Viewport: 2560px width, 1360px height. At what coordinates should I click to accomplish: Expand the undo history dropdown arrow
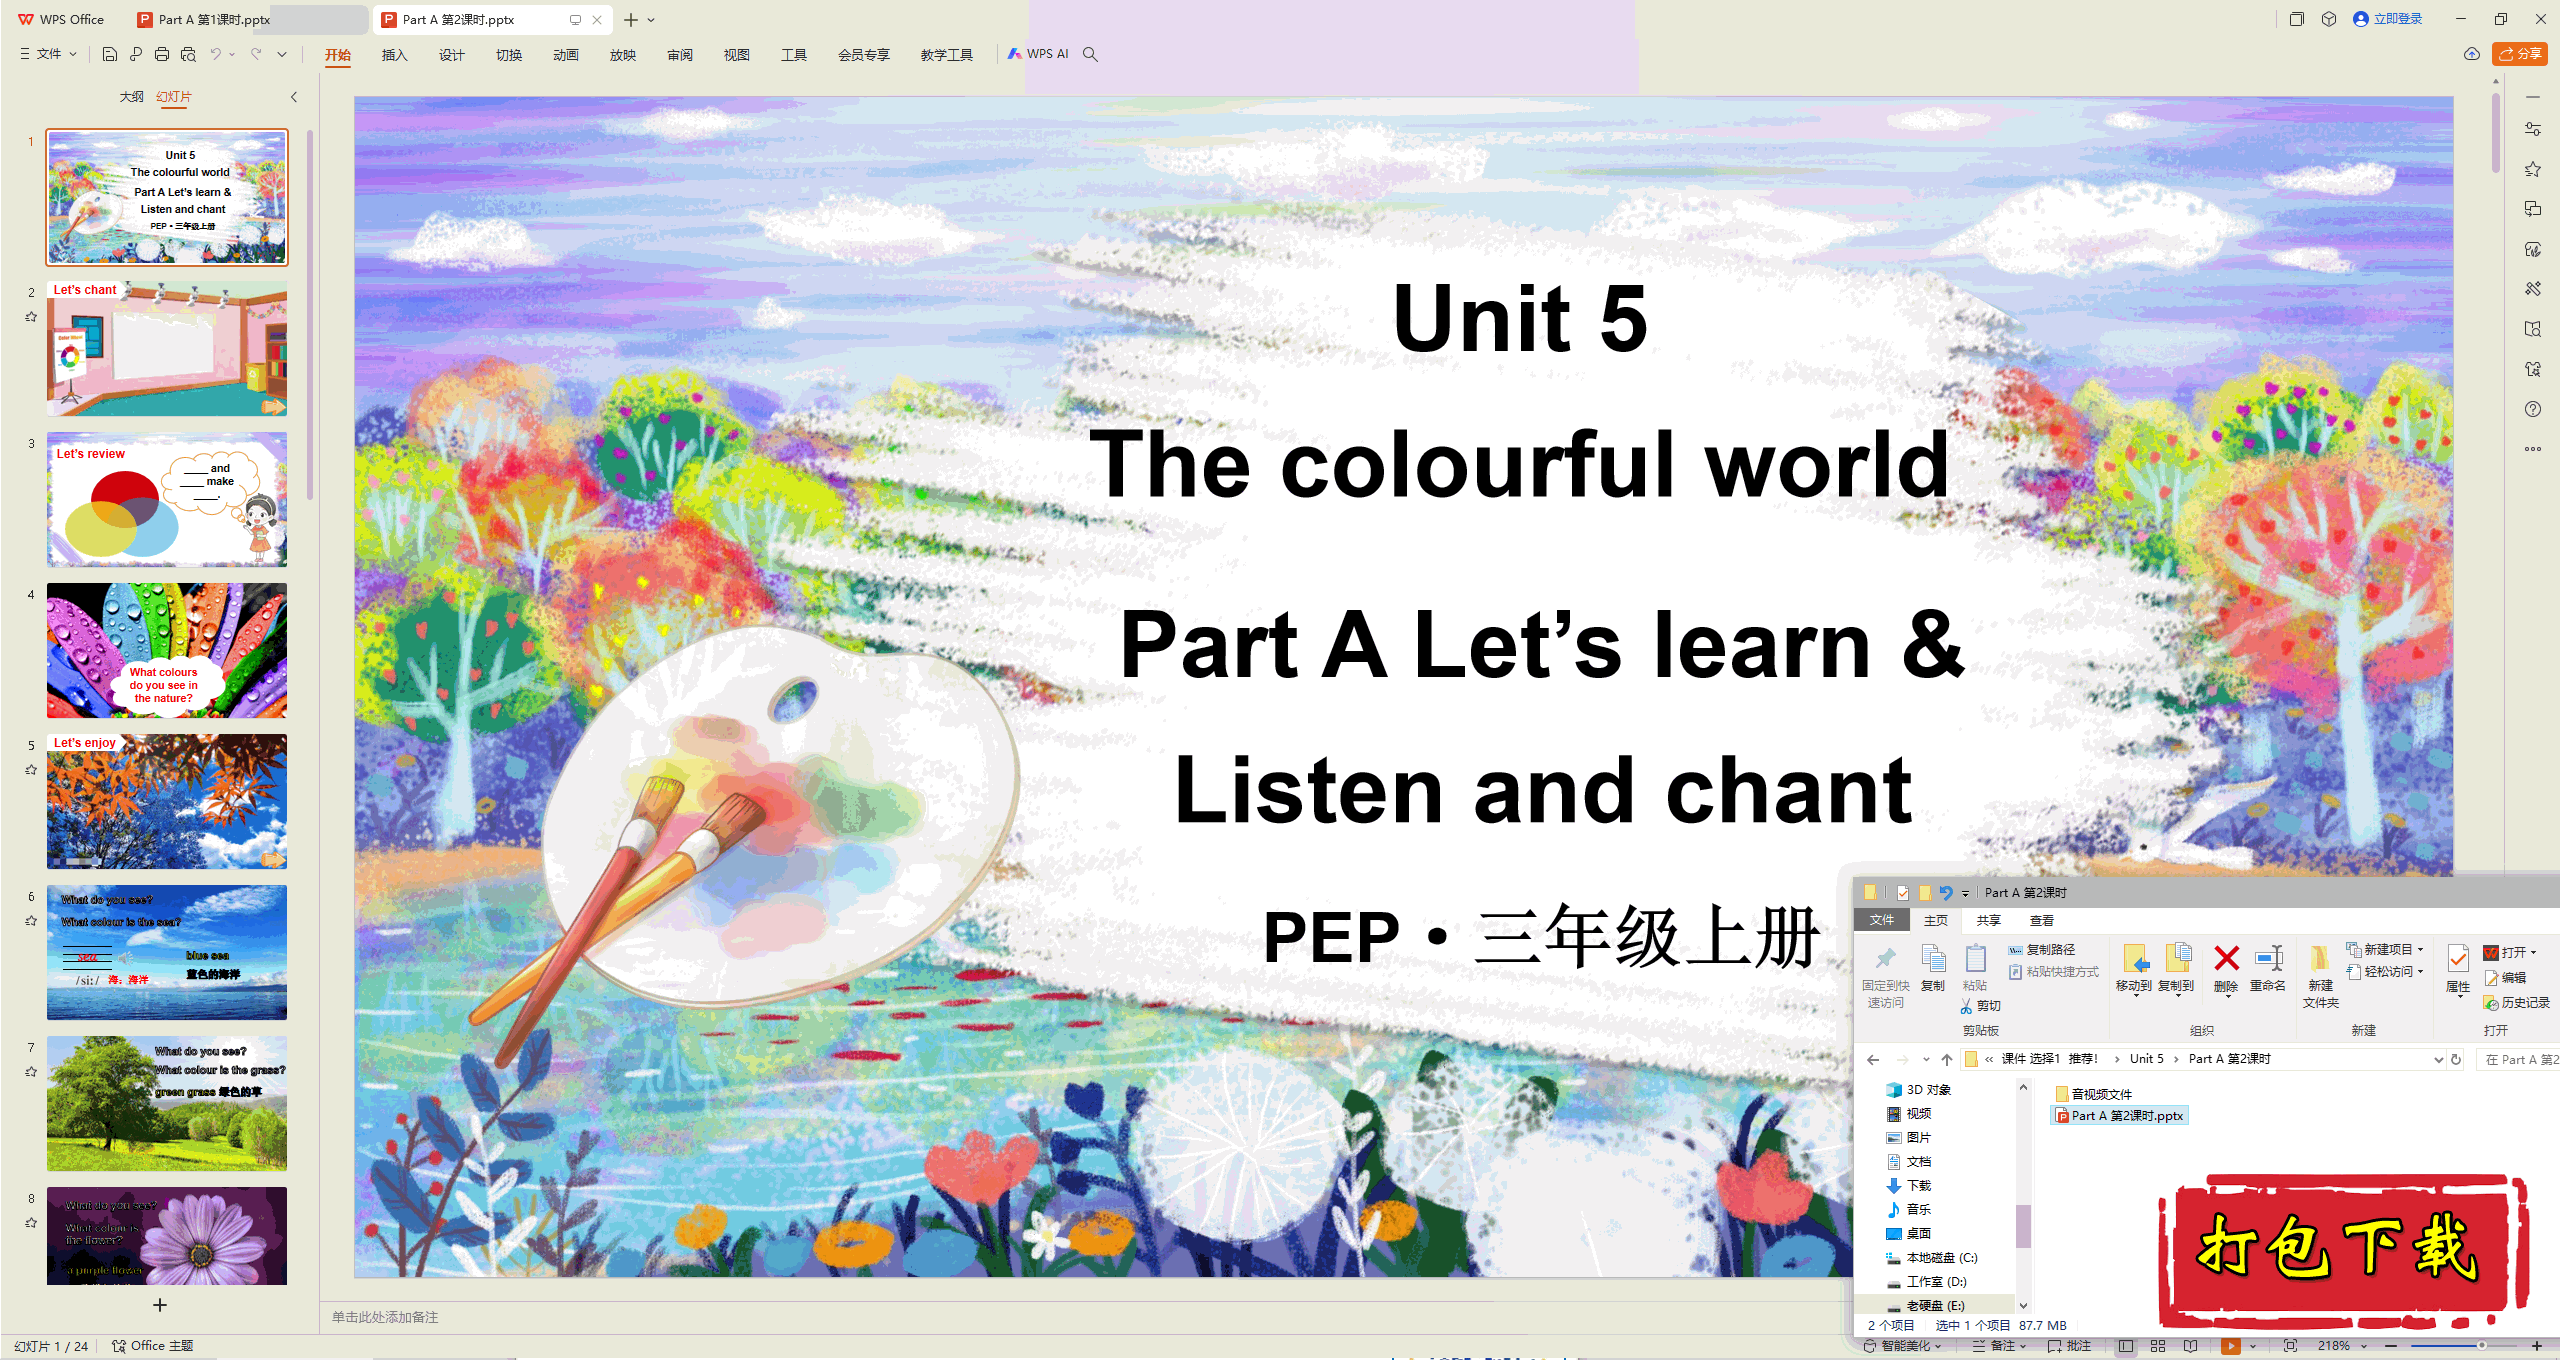[x=232, y=54]
